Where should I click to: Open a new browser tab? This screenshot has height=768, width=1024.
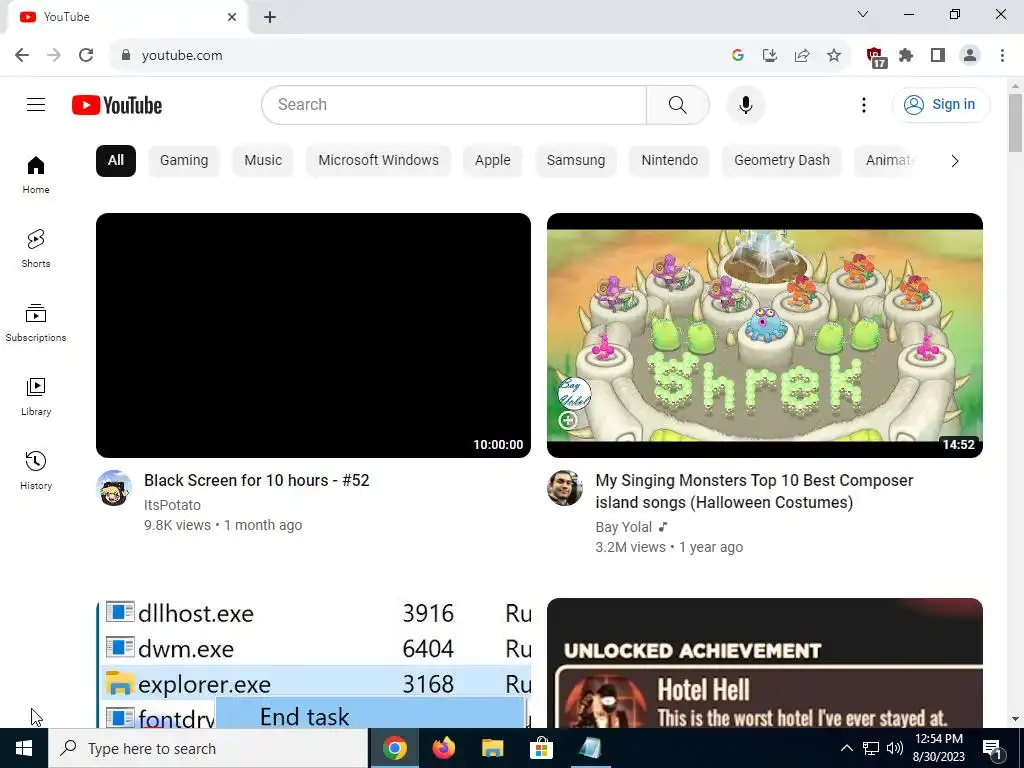(x=270, y=17)
